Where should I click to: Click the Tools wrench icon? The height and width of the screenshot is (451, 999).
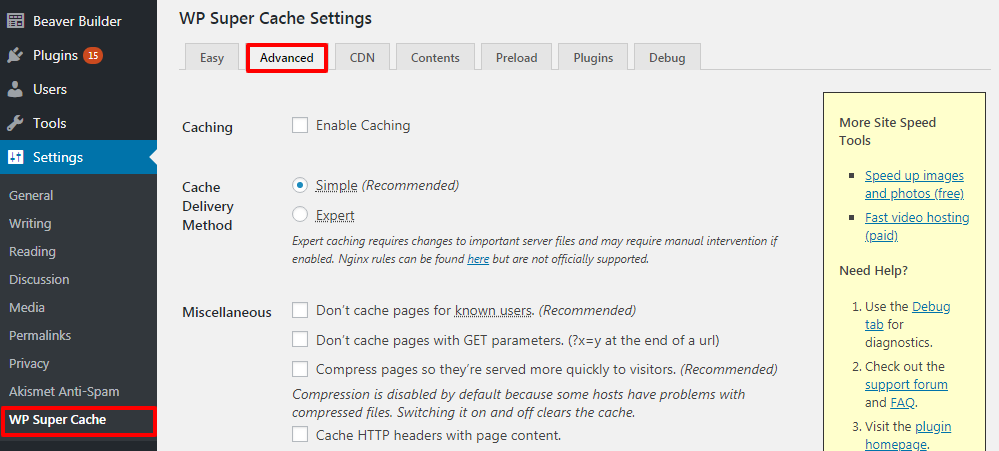[15, 124]
